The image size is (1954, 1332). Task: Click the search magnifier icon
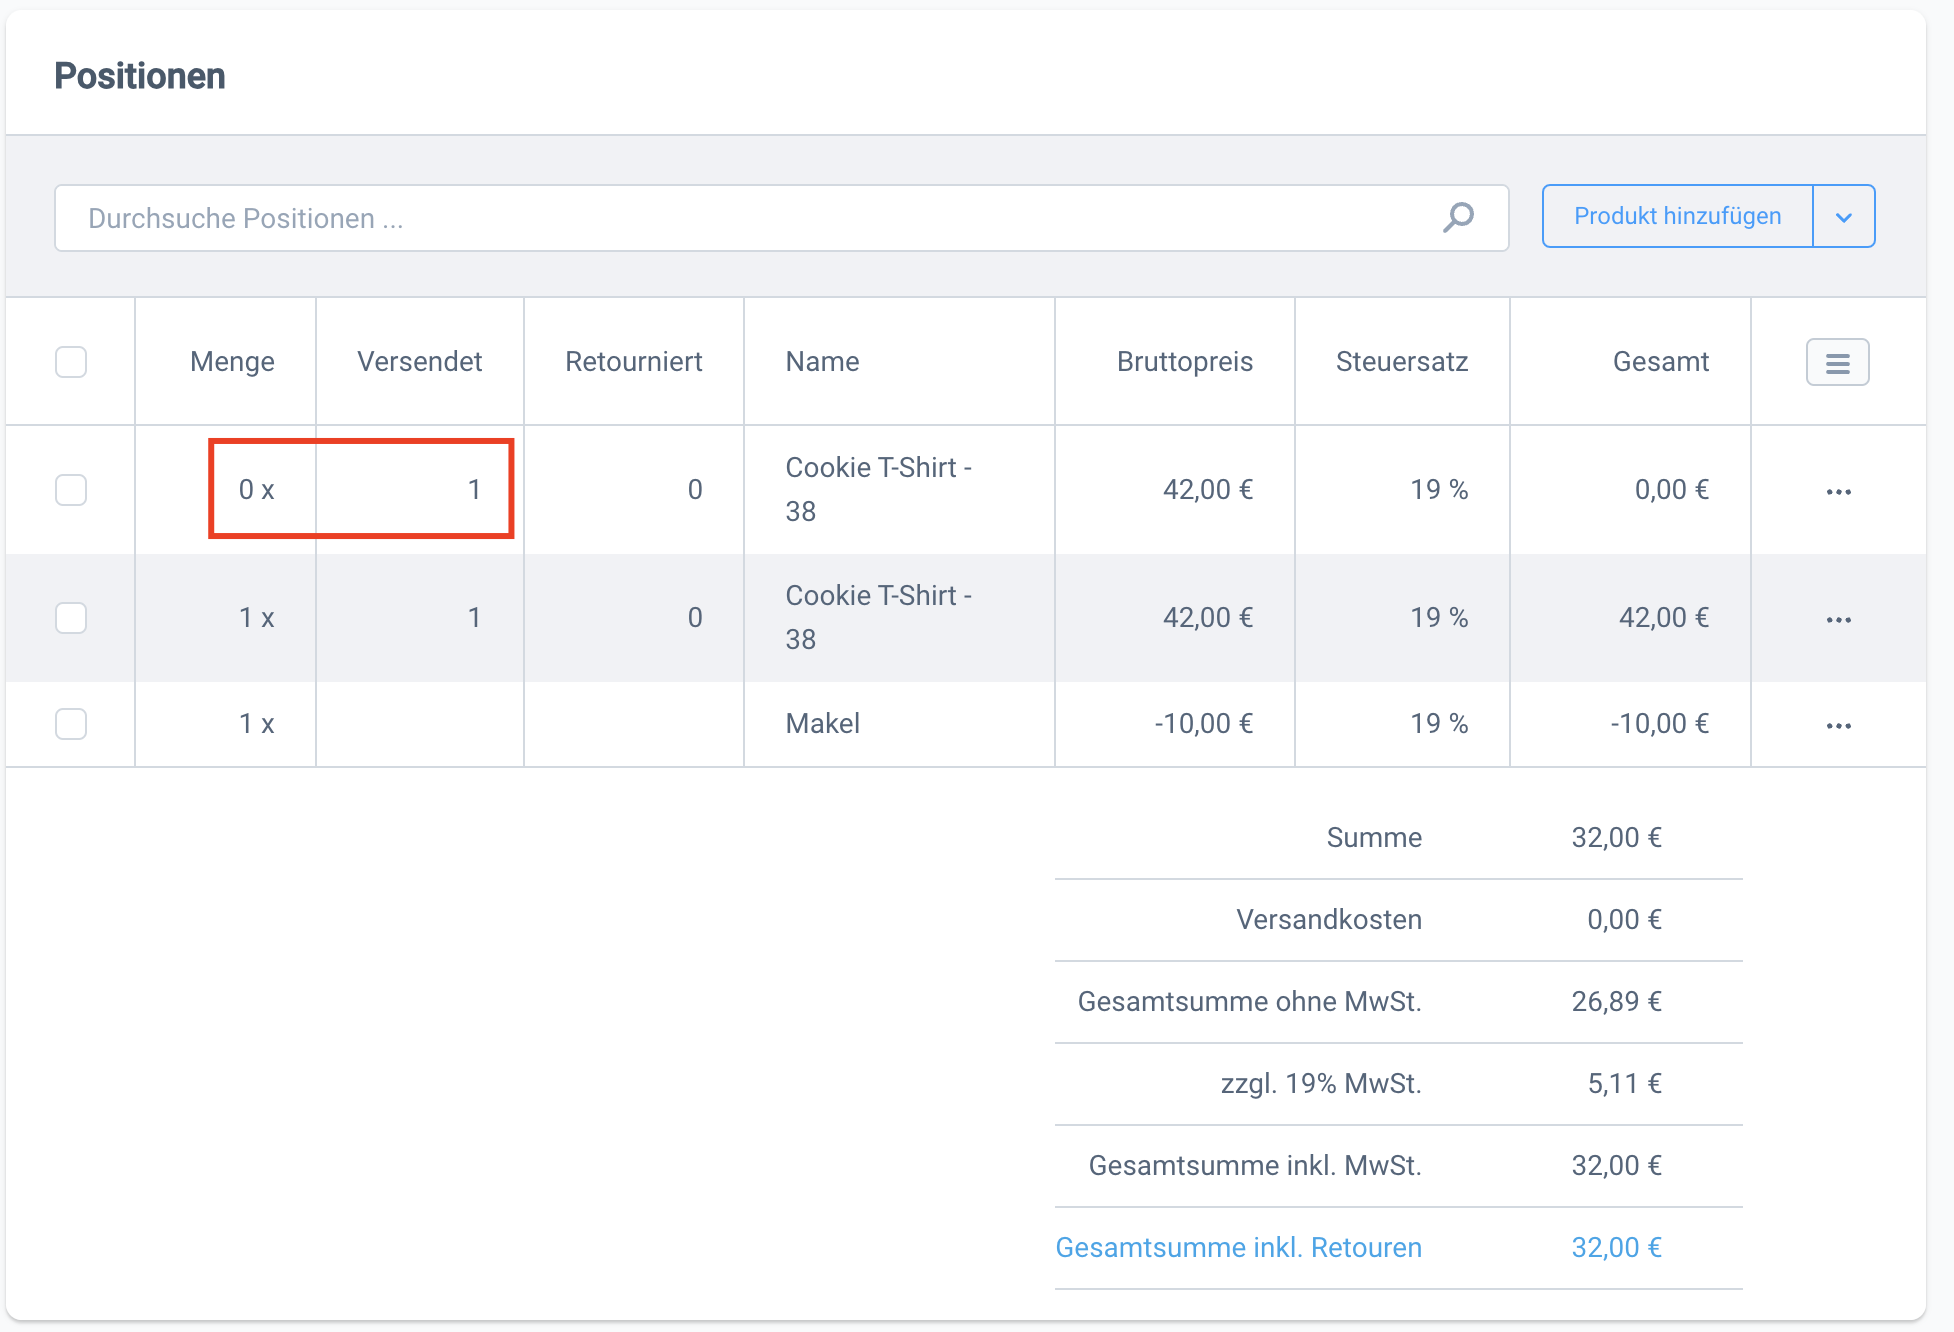1458,217
